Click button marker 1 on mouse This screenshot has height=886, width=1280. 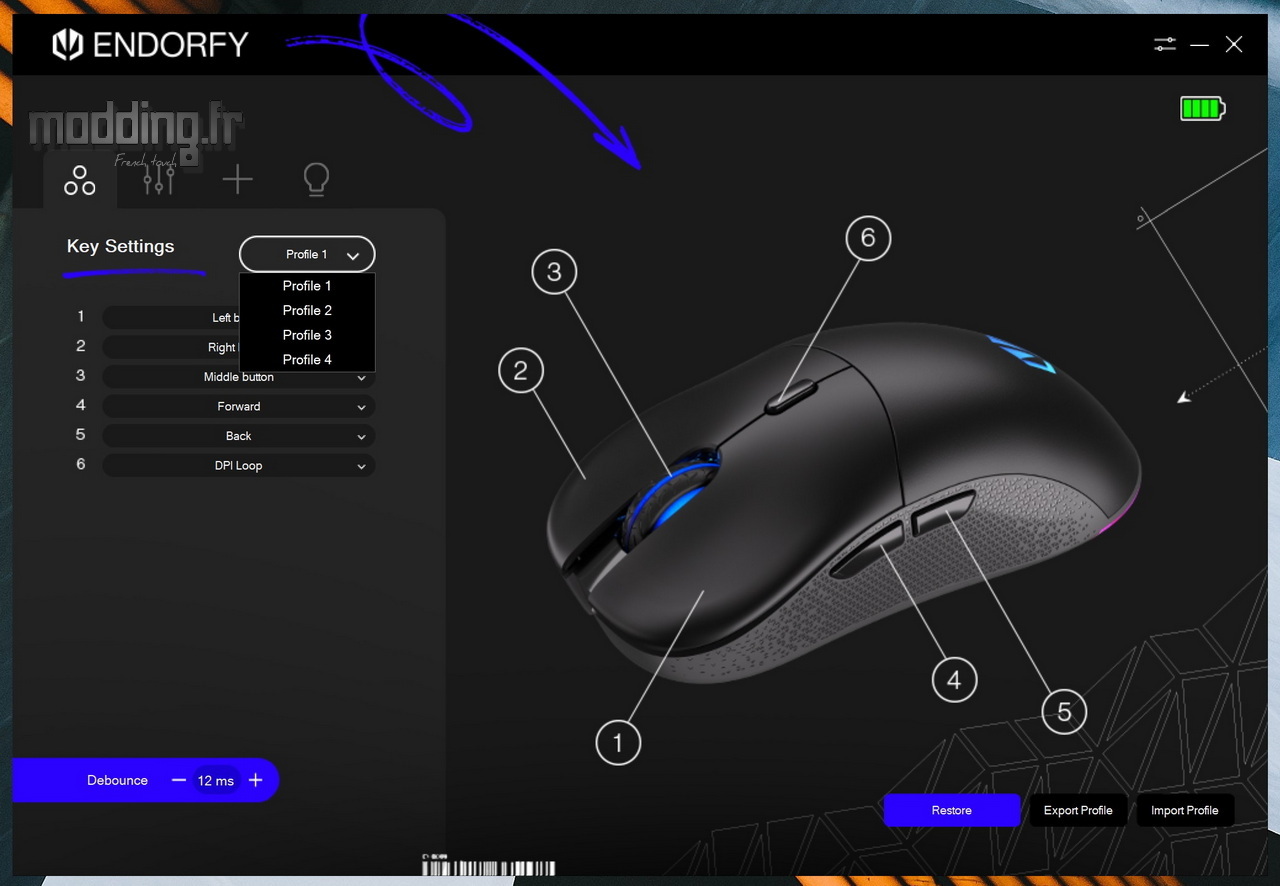618,742
